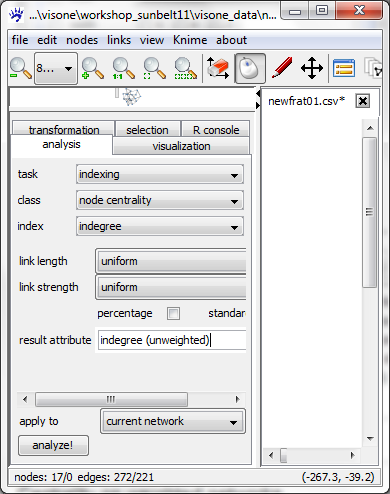The height and width of the screenshot is (494, 390).
Task: Expand the panel with right arrow
Action: [258, 105]
